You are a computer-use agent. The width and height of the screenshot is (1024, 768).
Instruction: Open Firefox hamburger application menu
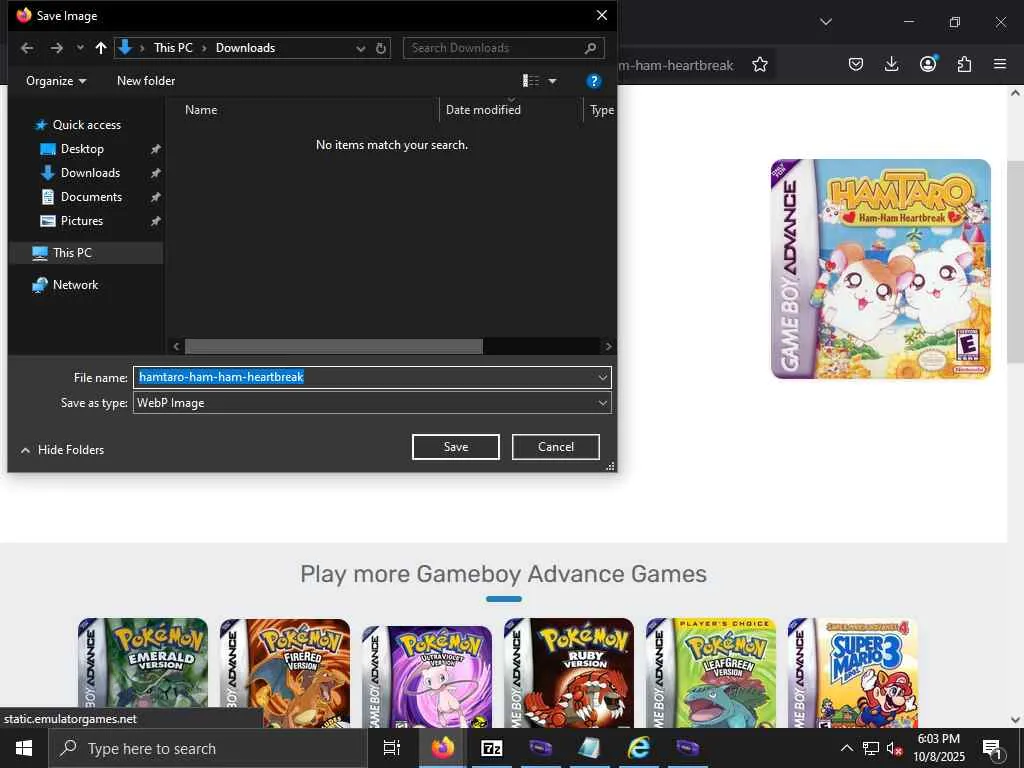(x=1000, y=64)
